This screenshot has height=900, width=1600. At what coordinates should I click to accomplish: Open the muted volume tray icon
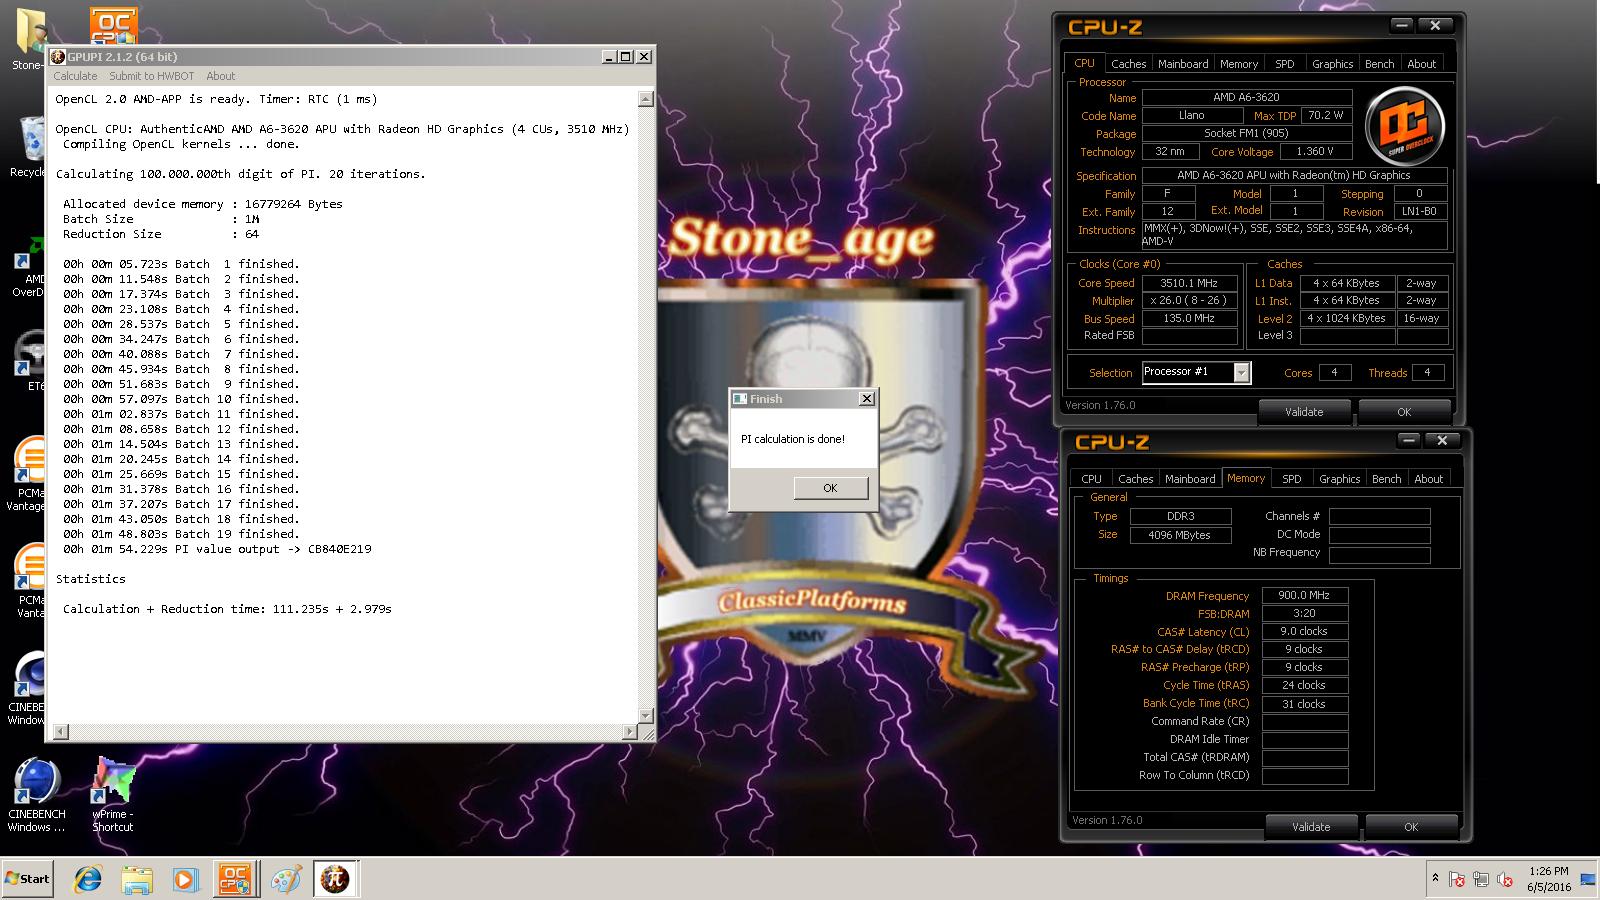tap(1504, 880)
